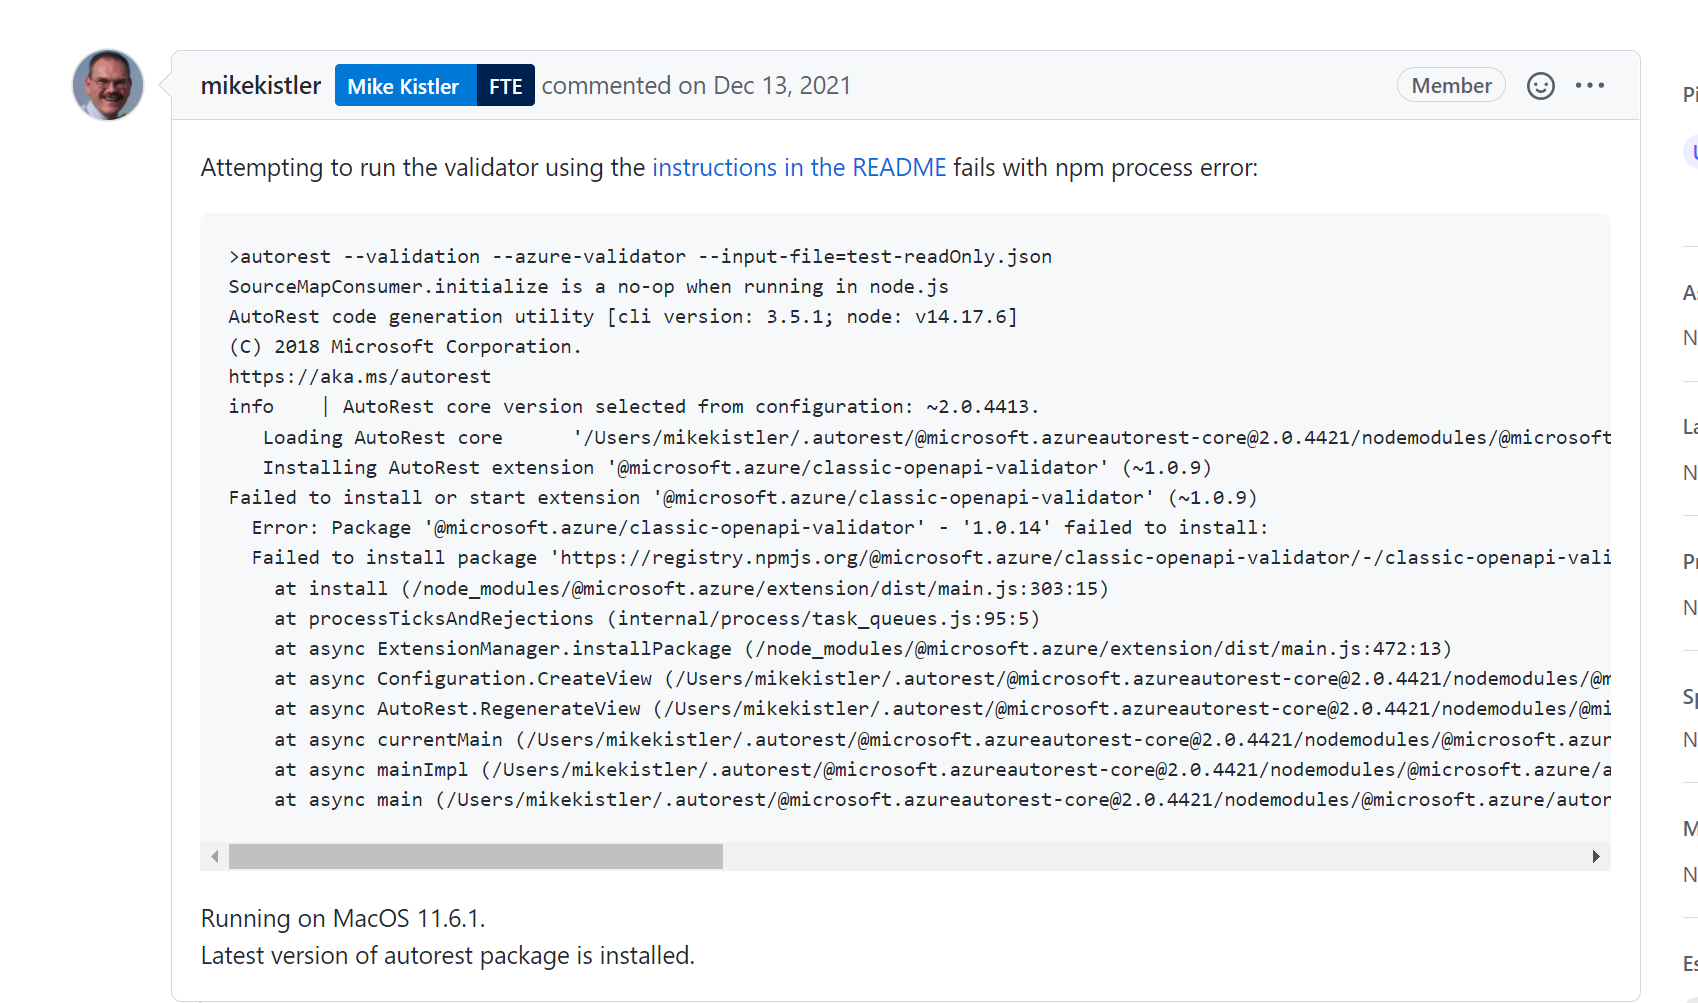Click the 'Dec 13, 2021' timestamp link
Screen dimensions: 1698x1003
pyautogui.click(x=780, y=85)
